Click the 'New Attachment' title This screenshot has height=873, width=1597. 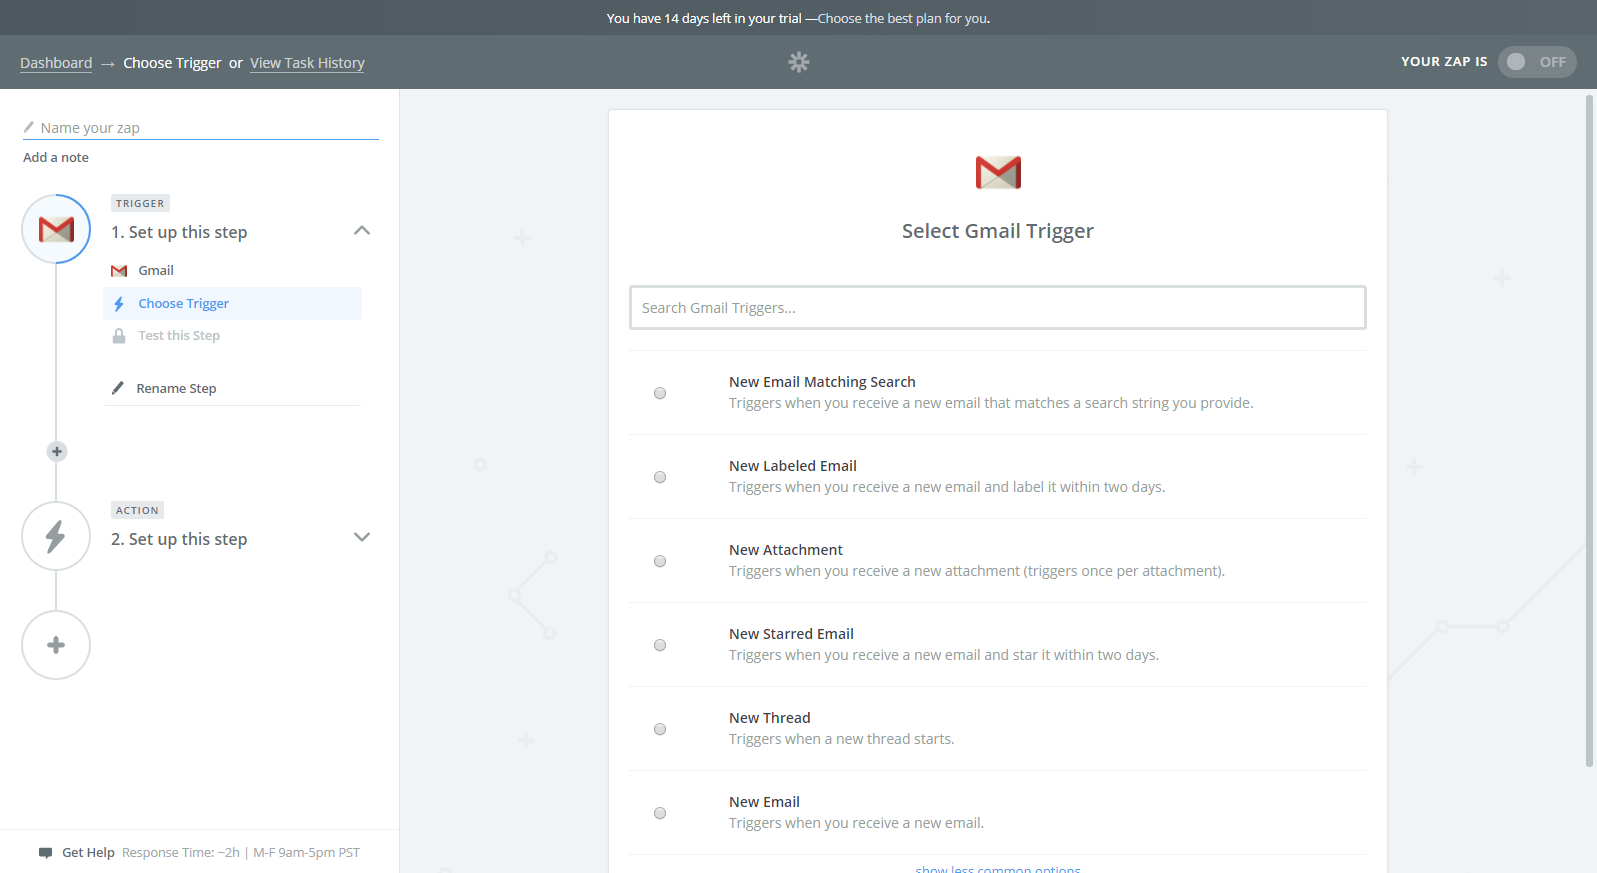pyautogui.click(x=786, y=550)
